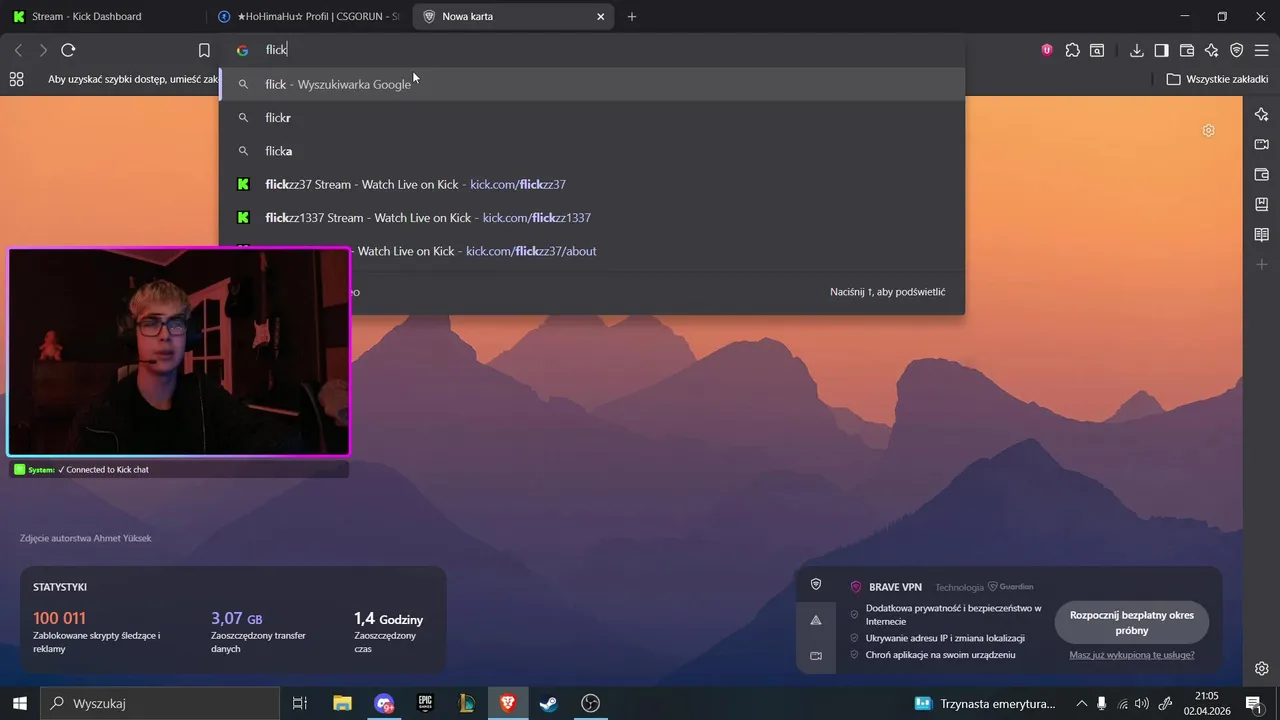Open the Brave browser taskbar icon
This screenshot has height=720, width=1280.
pyautogui.click(x=507, y=703)
